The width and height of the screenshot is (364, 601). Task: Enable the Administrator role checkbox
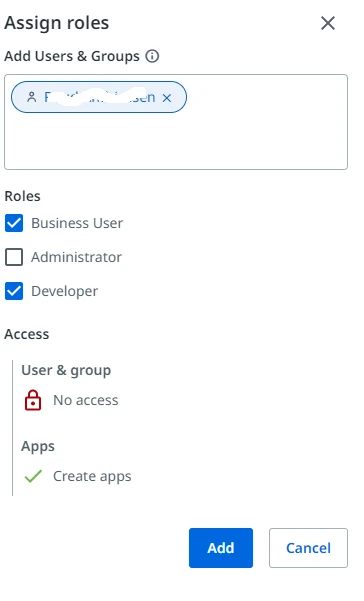click(14, 257)
